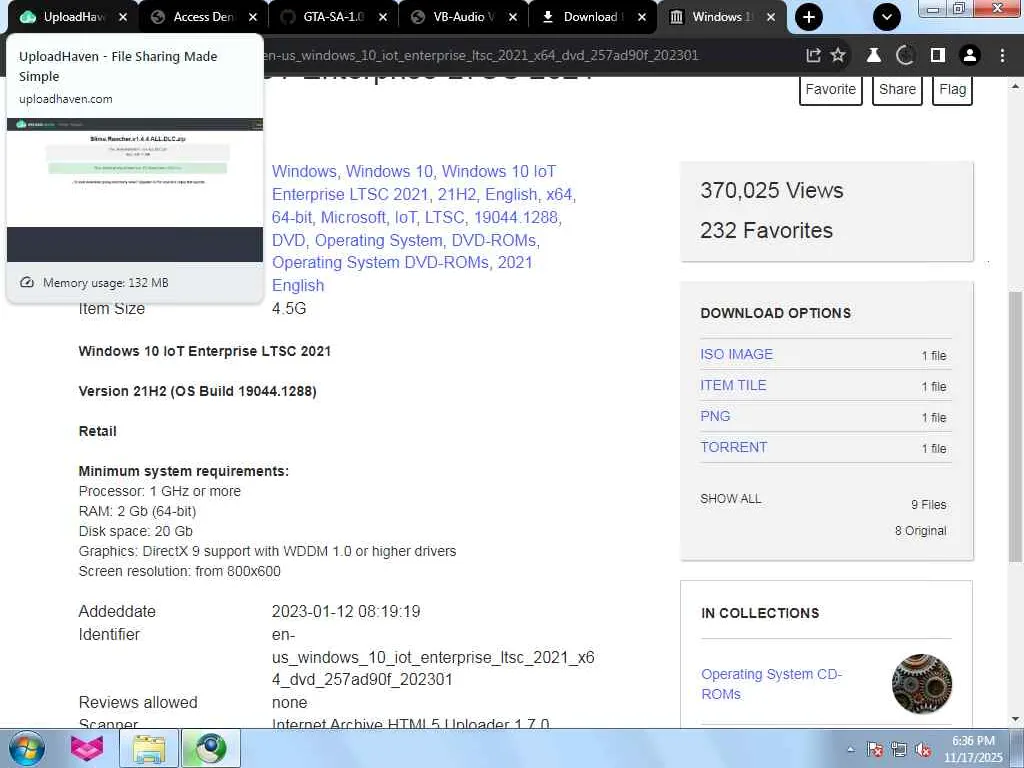Open the browser profile menu
Image resolution: width=1024 pixels, height=768 pixels.
[970, 56]
